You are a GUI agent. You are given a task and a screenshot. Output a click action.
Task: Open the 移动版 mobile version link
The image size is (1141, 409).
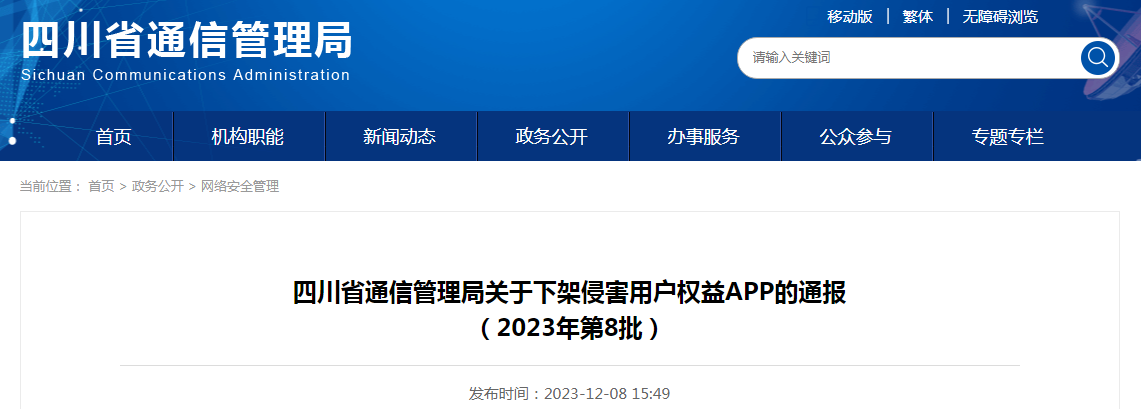tap(849, 17)
